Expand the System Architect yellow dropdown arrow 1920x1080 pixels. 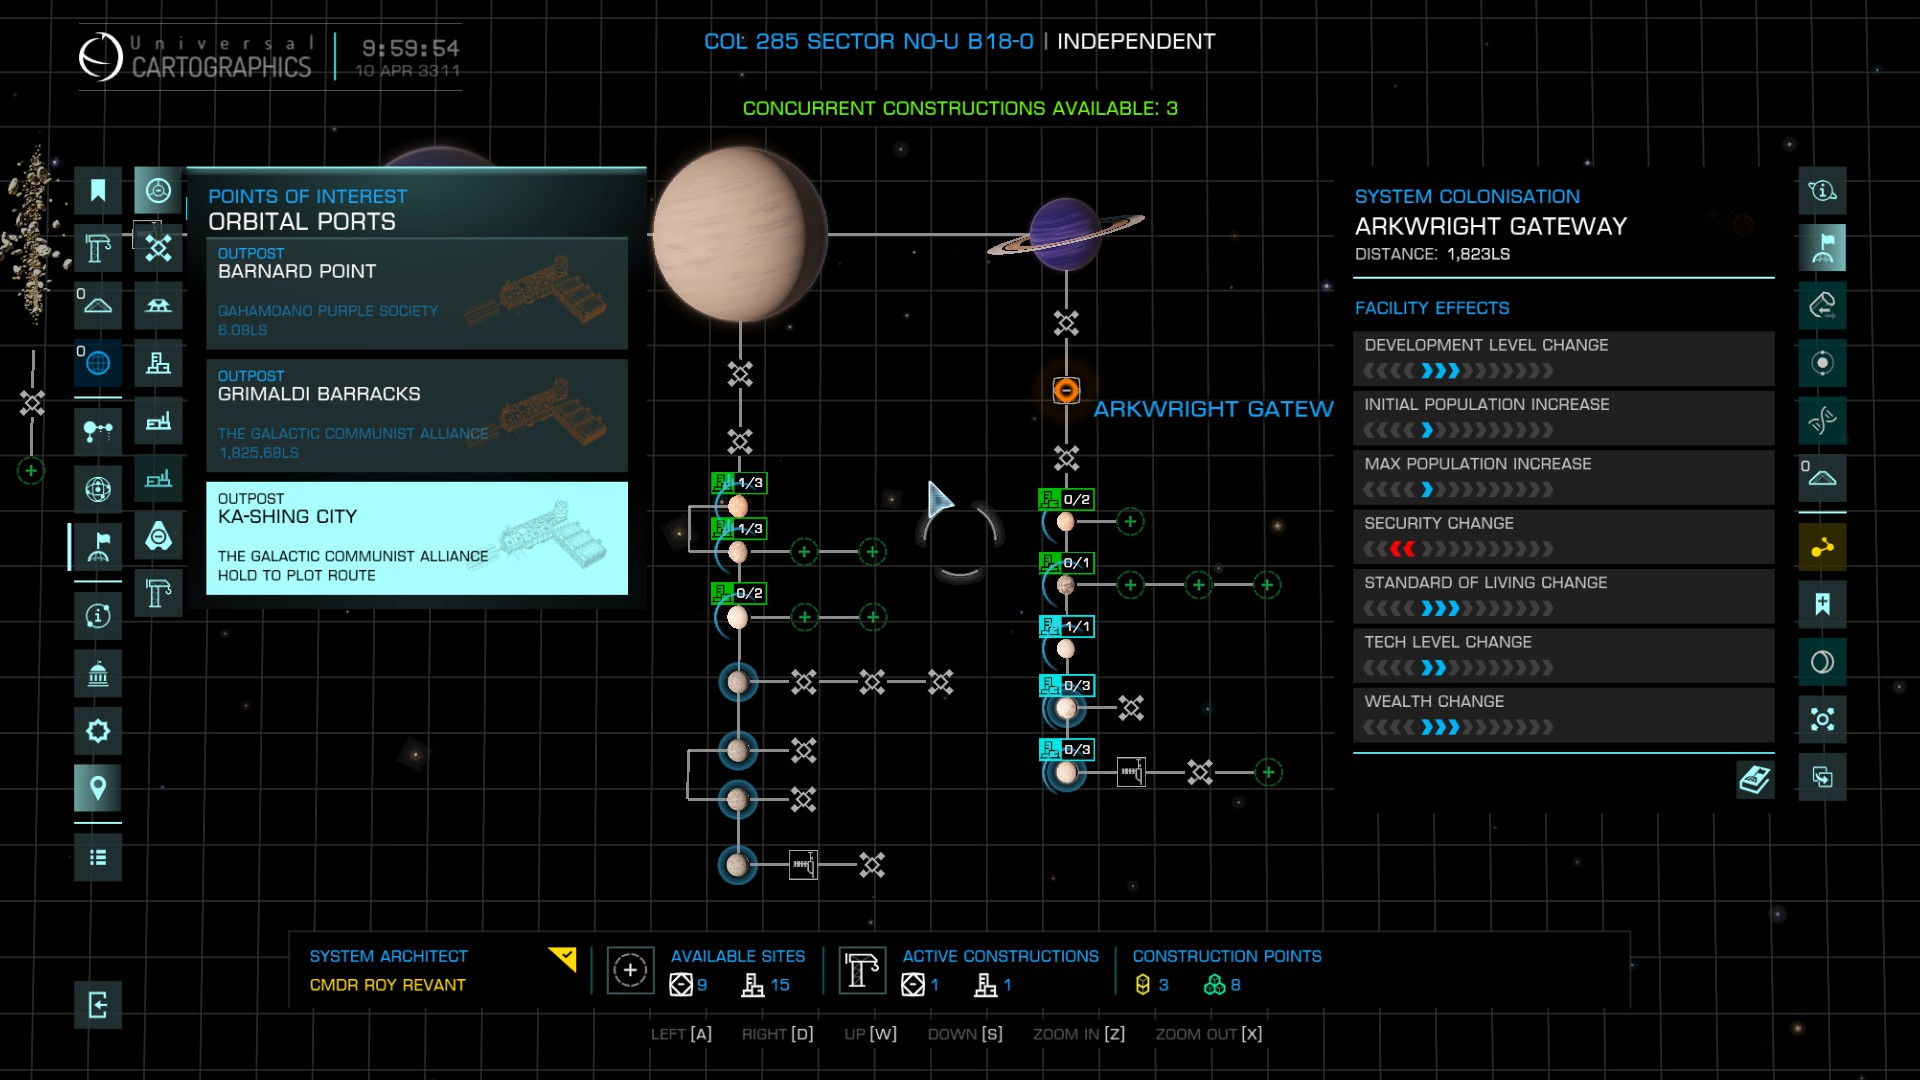point(564,959)
